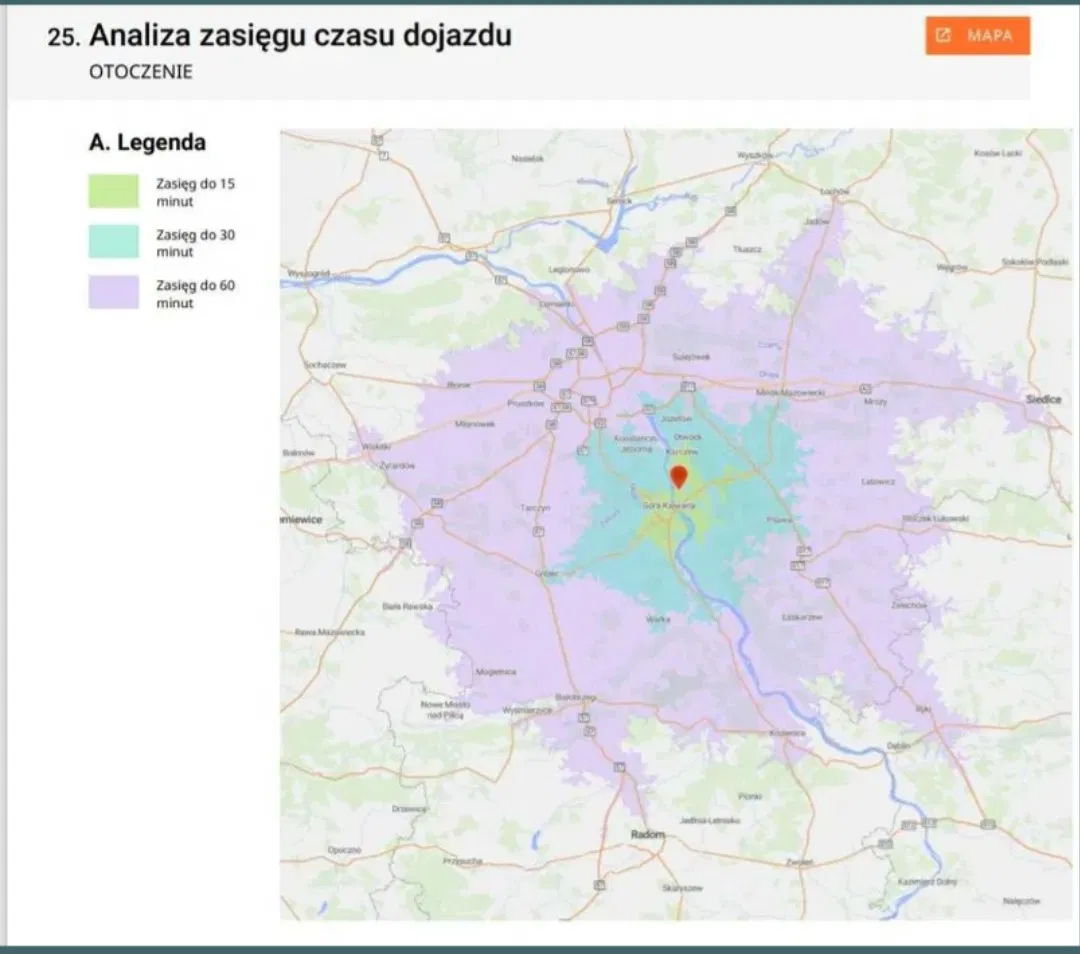Click the Warka town label on the map
This screenshot has height=954, width=1080.
coord(657,620)
